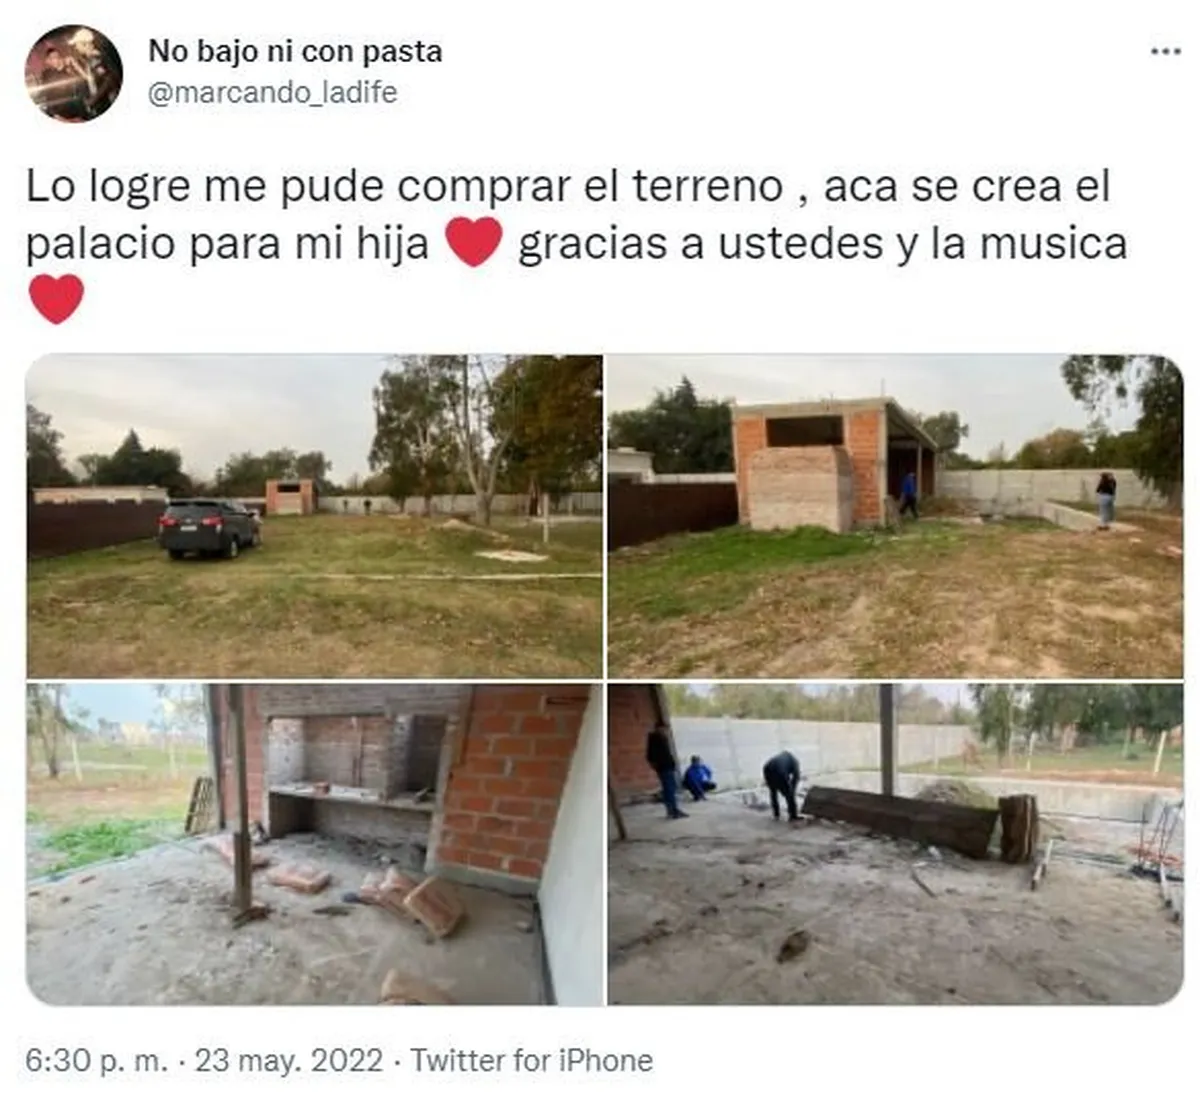This screenshot has width=1200, height=1108.
Task: Click the 23 may. 2022 date
Action: (289, 1060)
